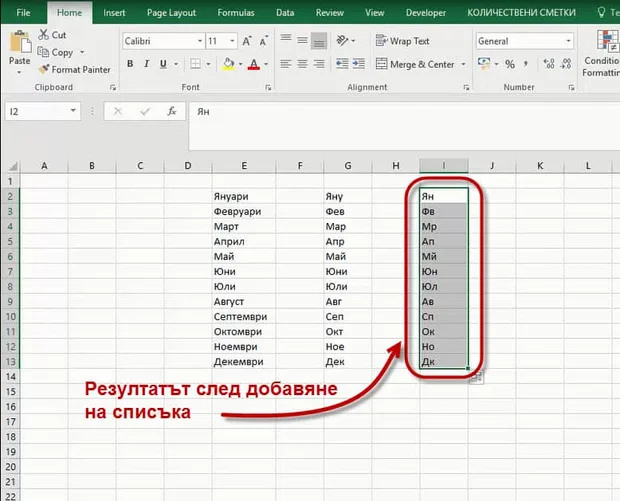Switch to the Insert tab
The image size is (620, 501).
pyautogui.click(x=114, y=13)
